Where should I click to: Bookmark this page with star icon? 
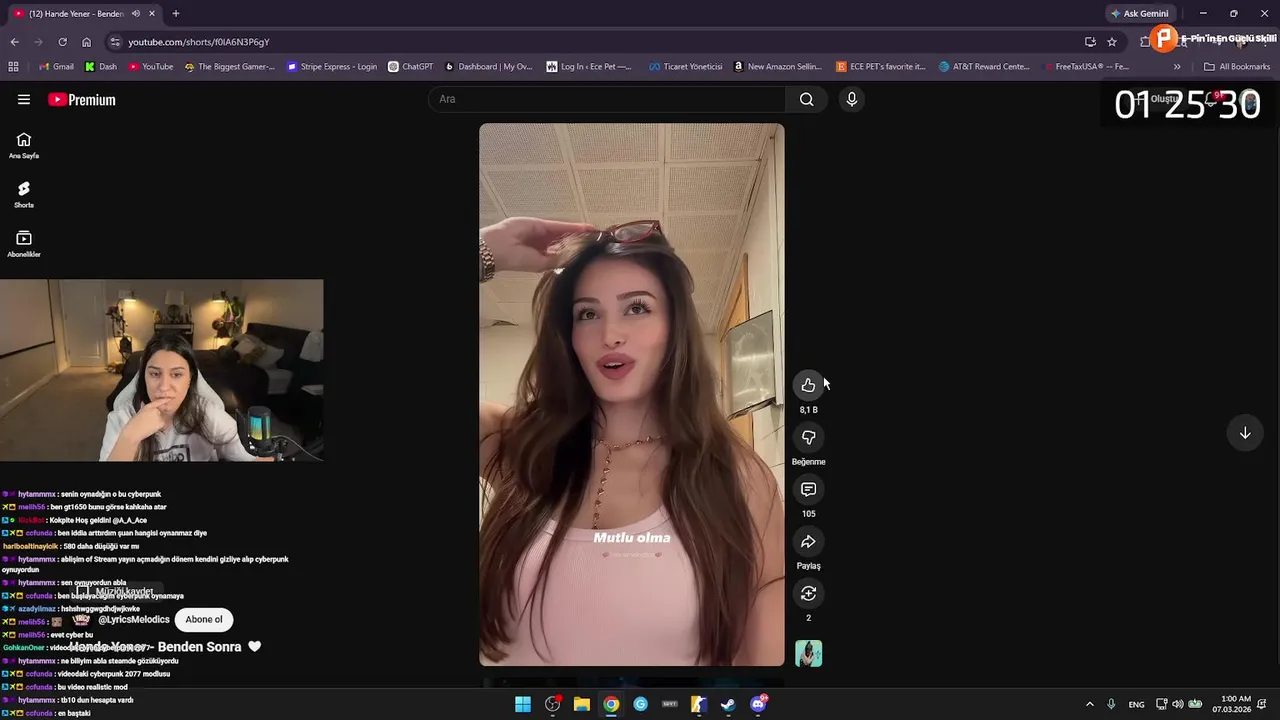coord(1112,42)
